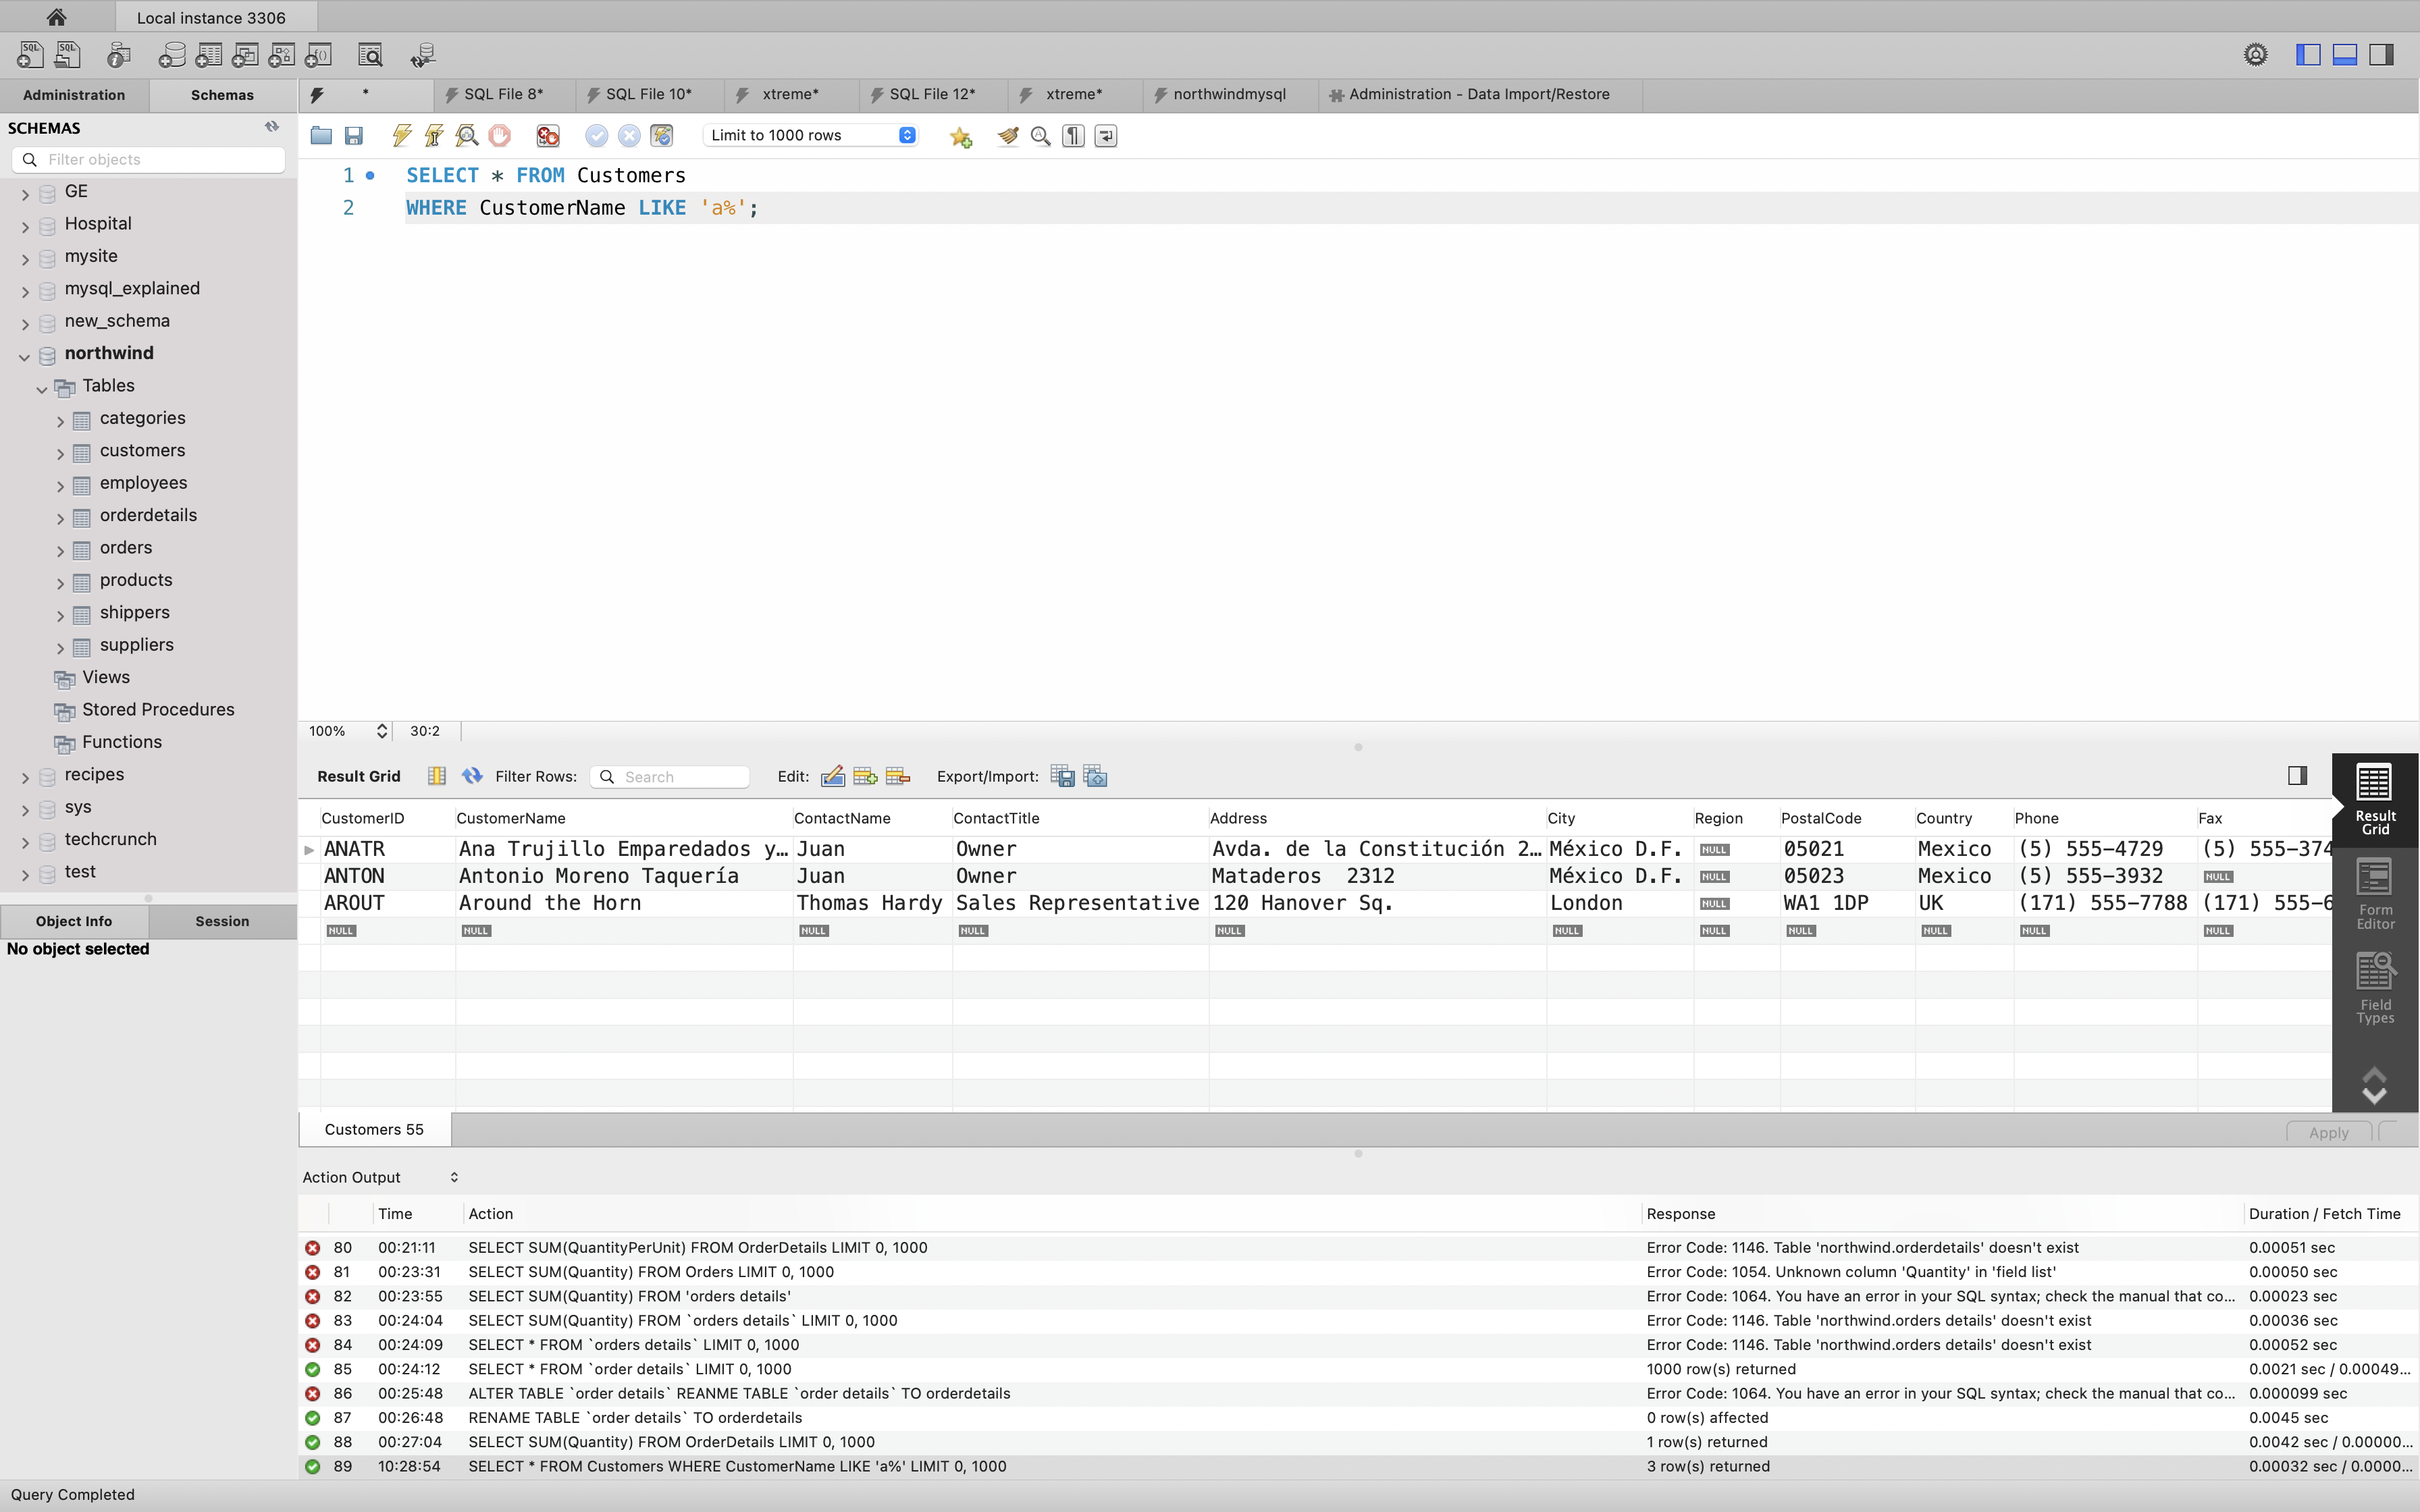Screen dimensions: 2420x1512
Task: Open the Customers 55 result tab
Action: (374, 1129)
